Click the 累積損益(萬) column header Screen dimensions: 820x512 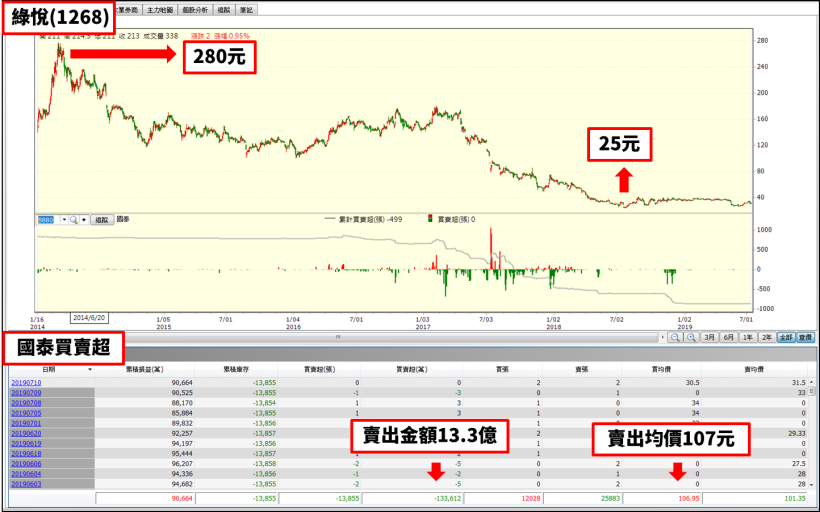[144, 369]
